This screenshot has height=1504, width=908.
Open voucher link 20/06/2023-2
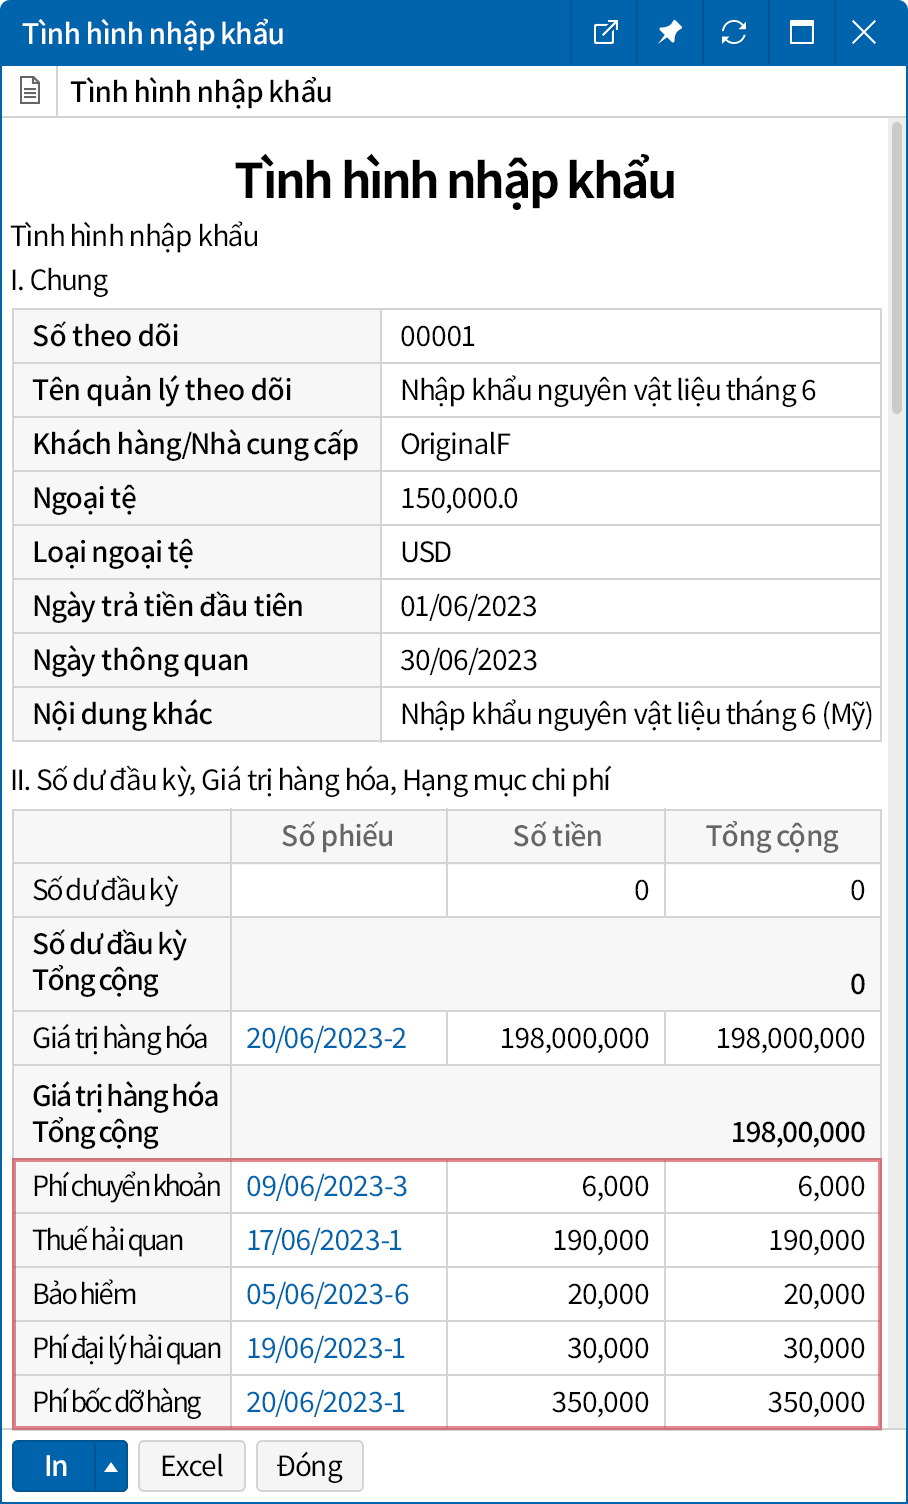point(326,1039)
